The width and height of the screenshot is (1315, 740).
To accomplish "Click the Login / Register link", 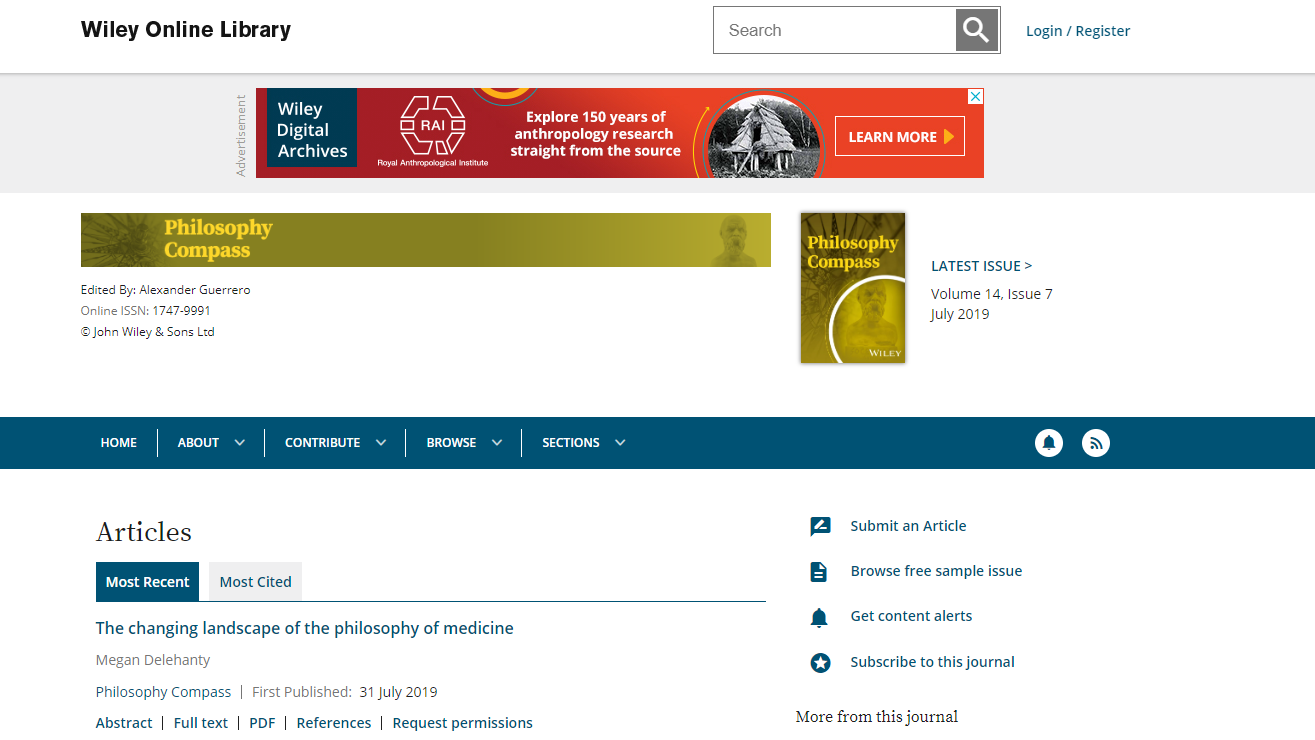I will point(1078,31).
